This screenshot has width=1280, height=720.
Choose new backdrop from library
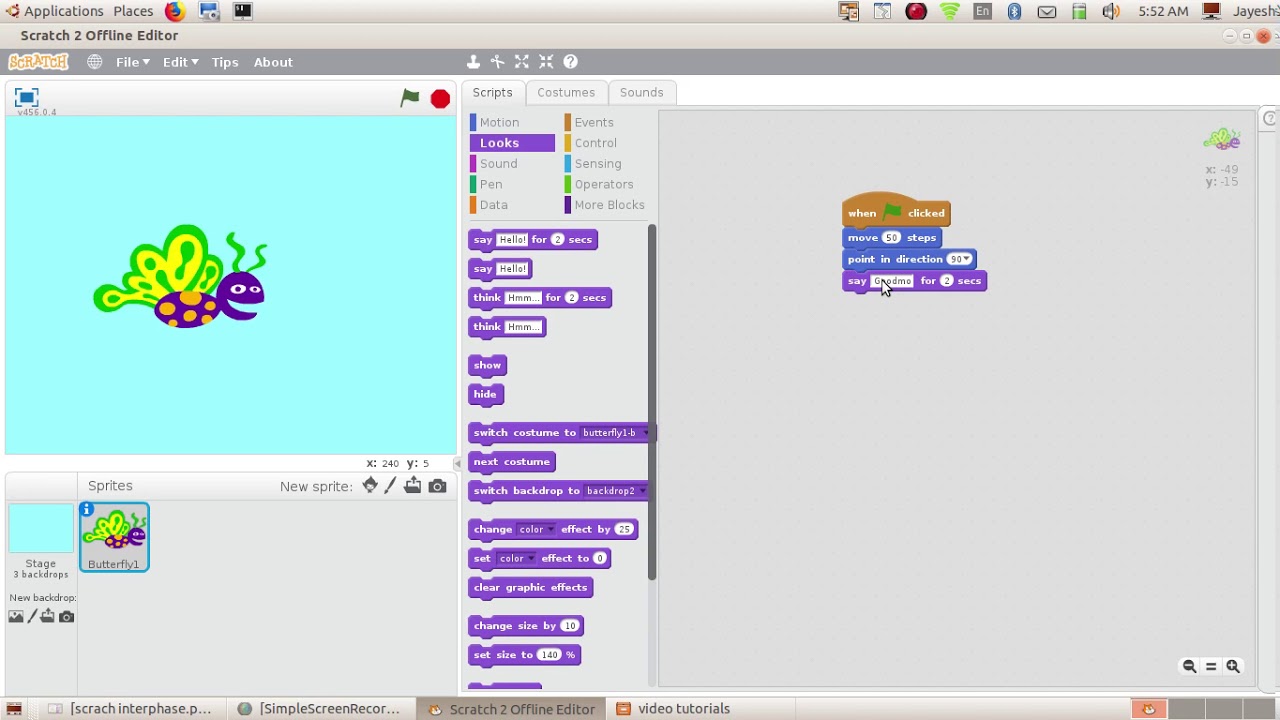[x=16, y=617]
